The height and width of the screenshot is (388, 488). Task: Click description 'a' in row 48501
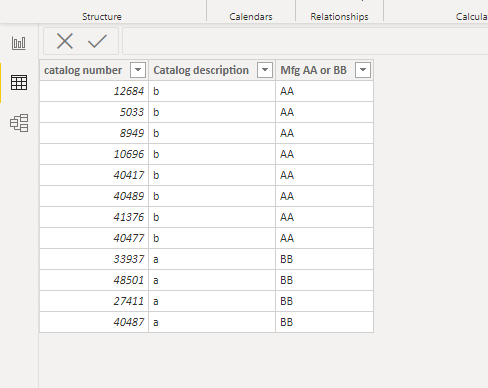pos(212,280)
